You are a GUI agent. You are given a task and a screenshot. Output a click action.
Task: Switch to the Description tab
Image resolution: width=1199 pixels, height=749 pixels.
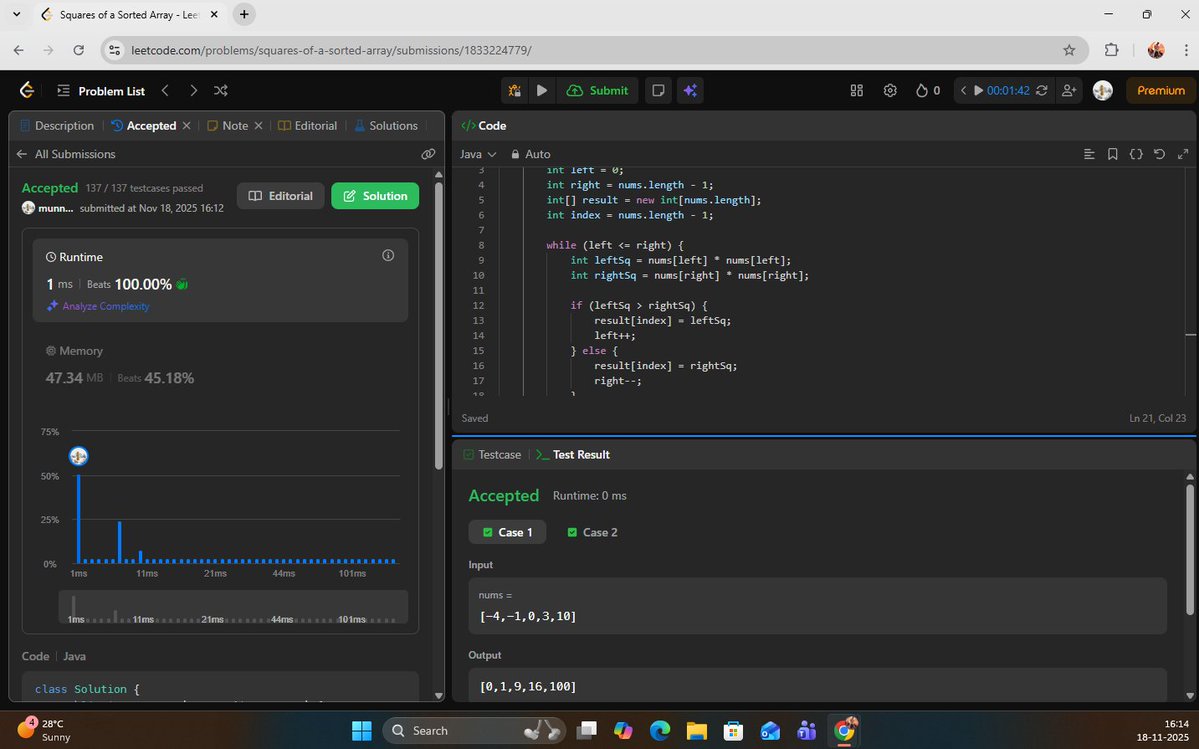(x=61, y=125)
